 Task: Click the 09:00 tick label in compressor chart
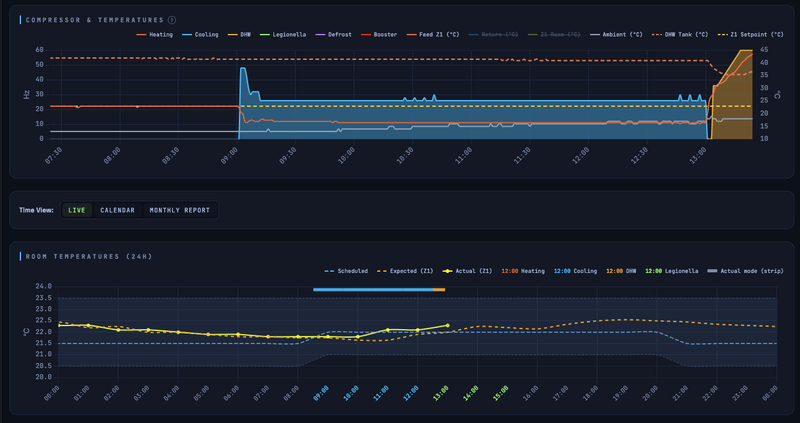pos(230,155)
